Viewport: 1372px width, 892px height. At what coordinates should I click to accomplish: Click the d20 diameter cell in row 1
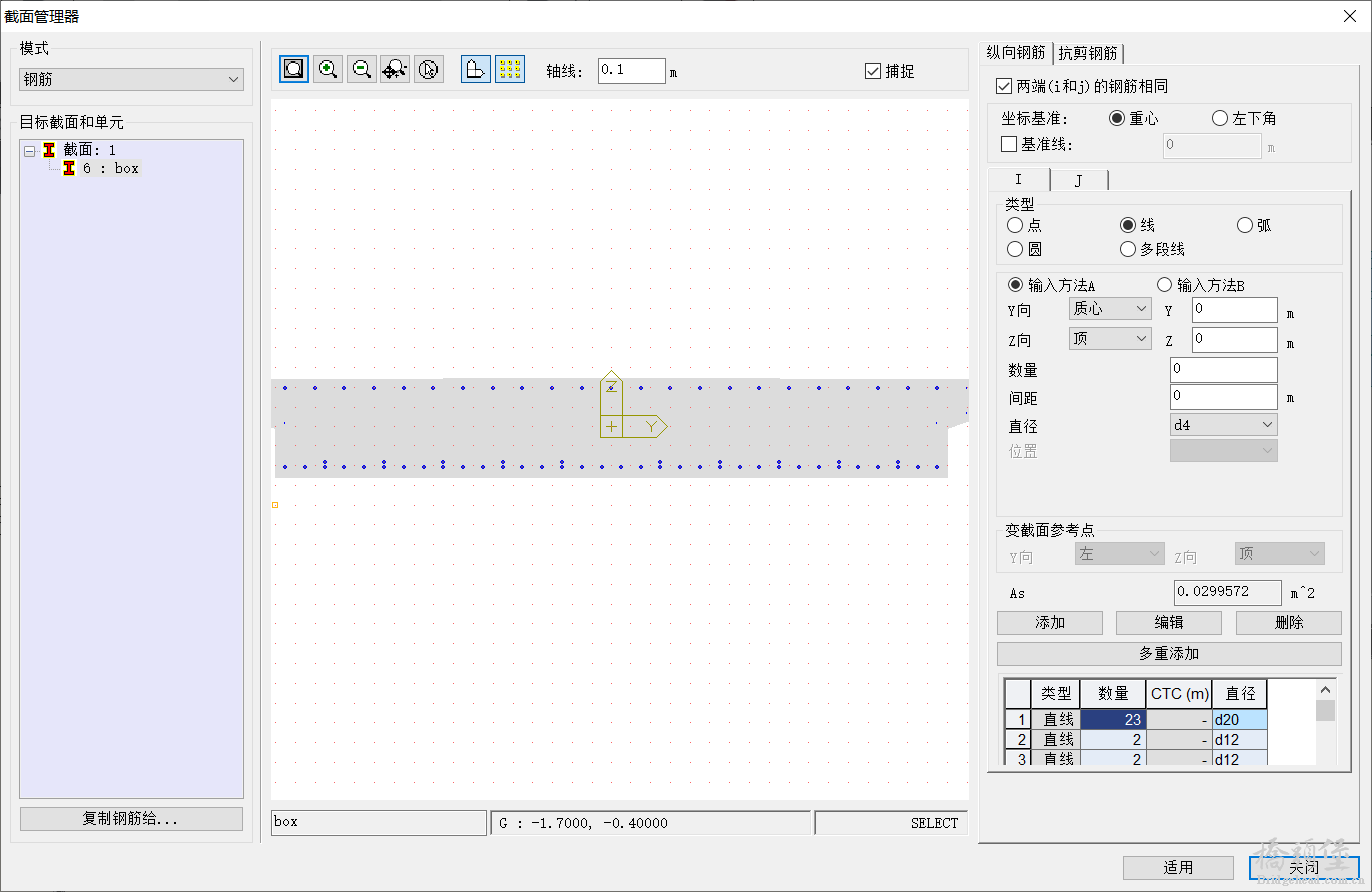[1240, 719]
